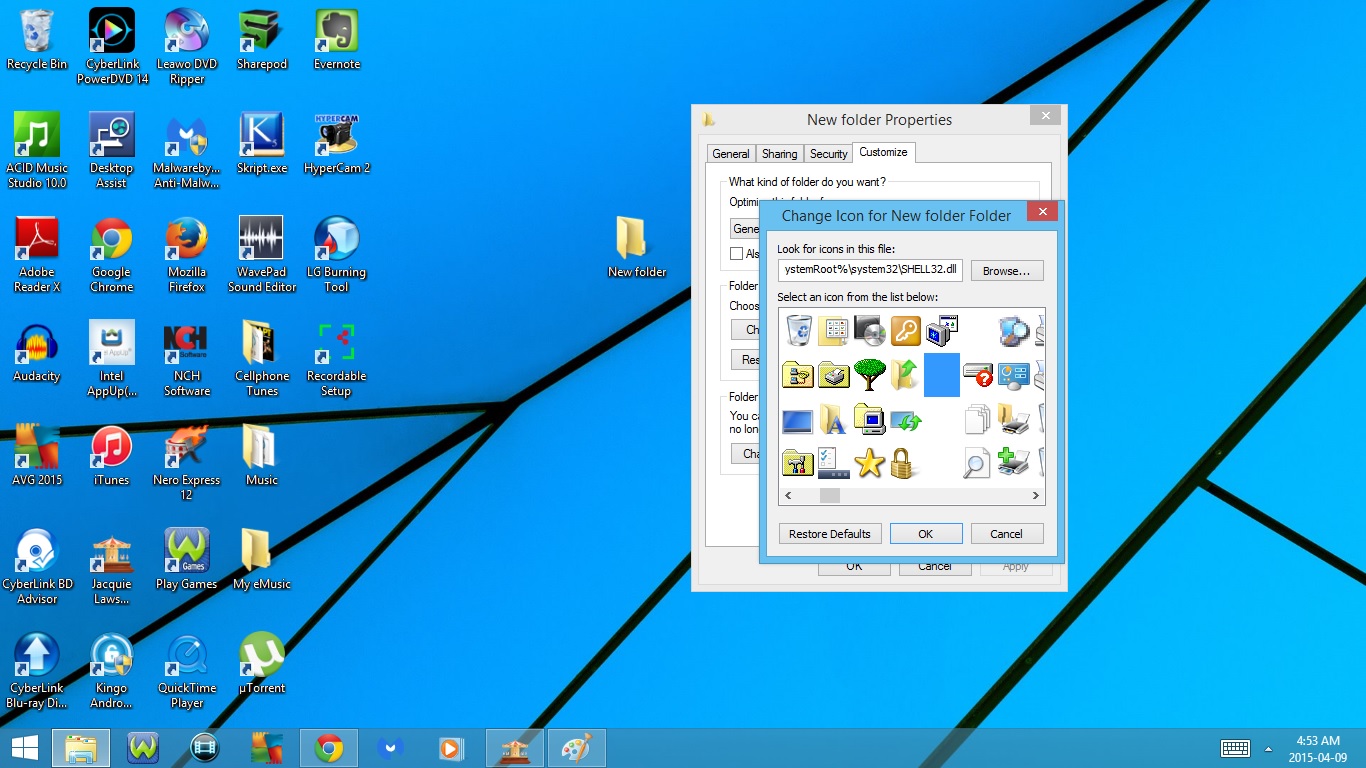Select the iTunes desktop shortcut
Screen dimensions: 1366x768
(x=111, y=457)
